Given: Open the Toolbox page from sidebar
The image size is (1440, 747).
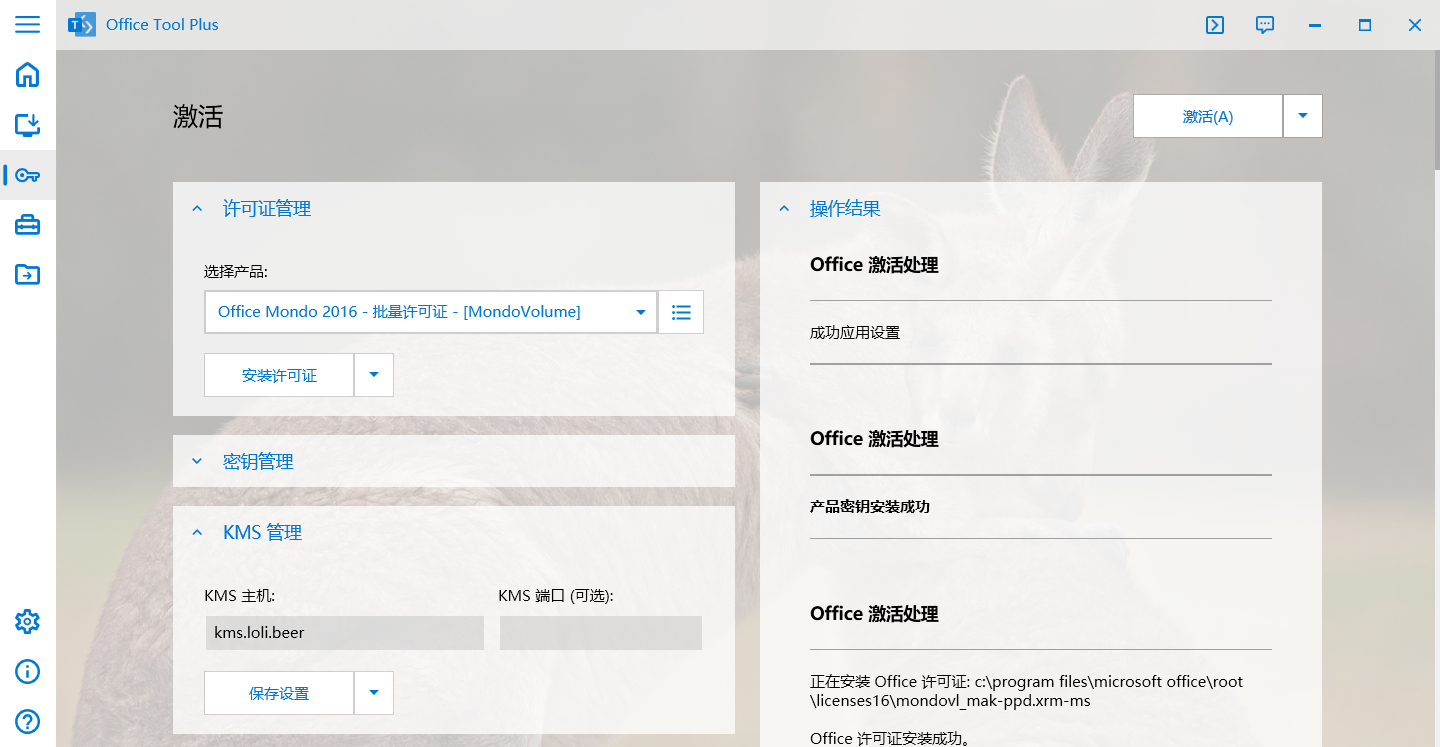Looking at the screenshot, I should [27, 225].
